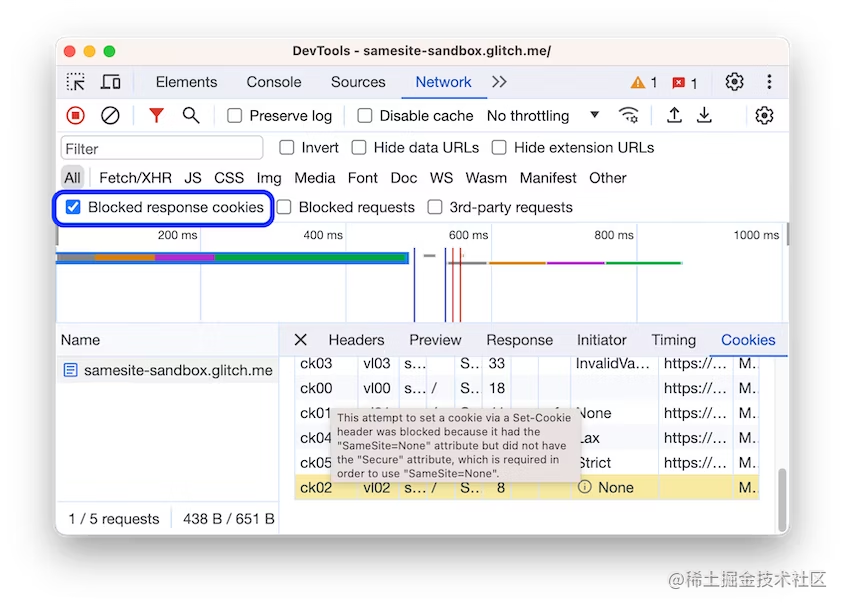Screen dimensions: 845x608
Task: Export HAR file download icon
Action: [704, 115]
